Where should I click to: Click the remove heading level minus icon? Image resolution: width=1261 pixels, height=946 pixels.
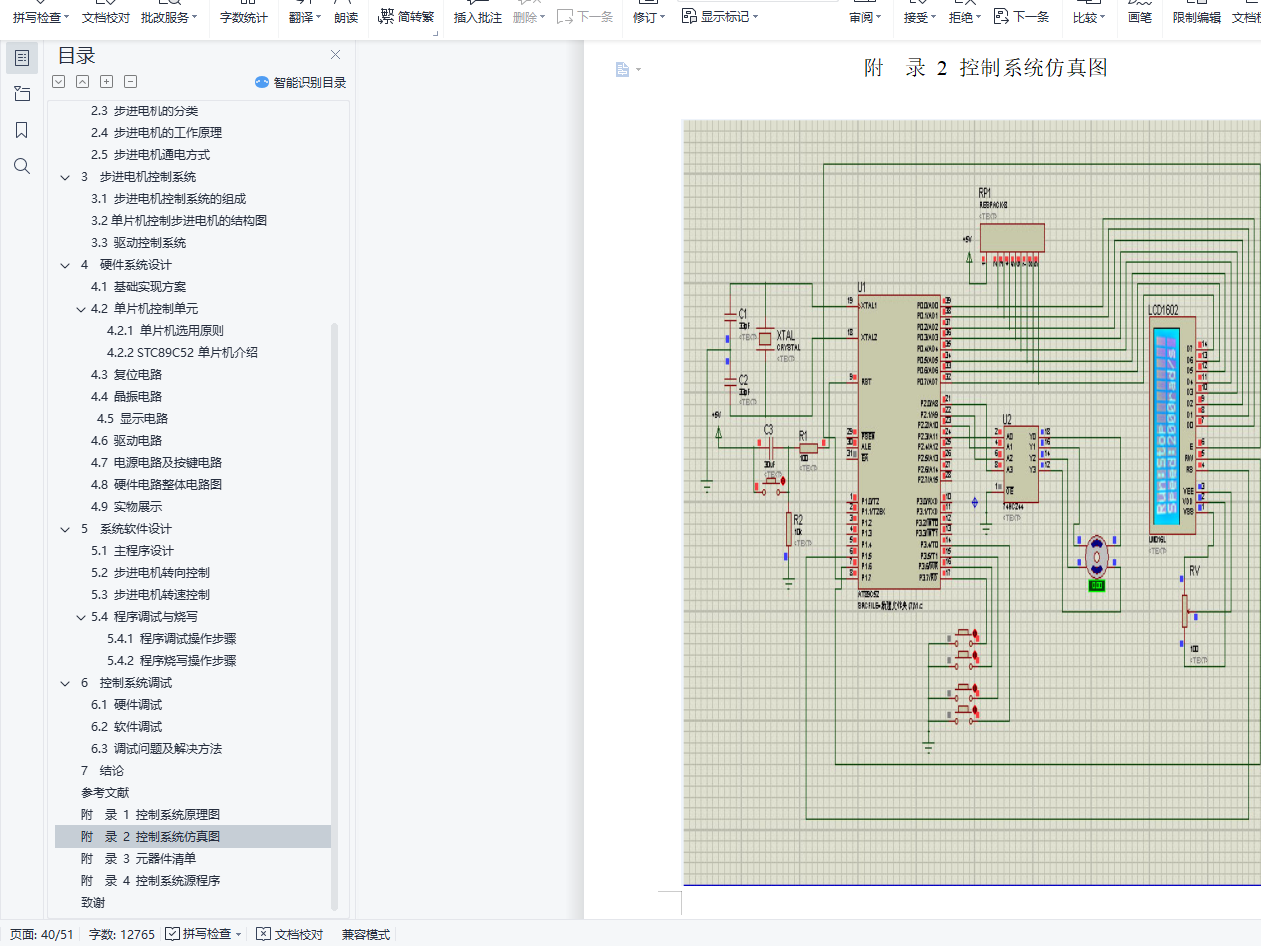pyautogui.click(x=131, y=82)
